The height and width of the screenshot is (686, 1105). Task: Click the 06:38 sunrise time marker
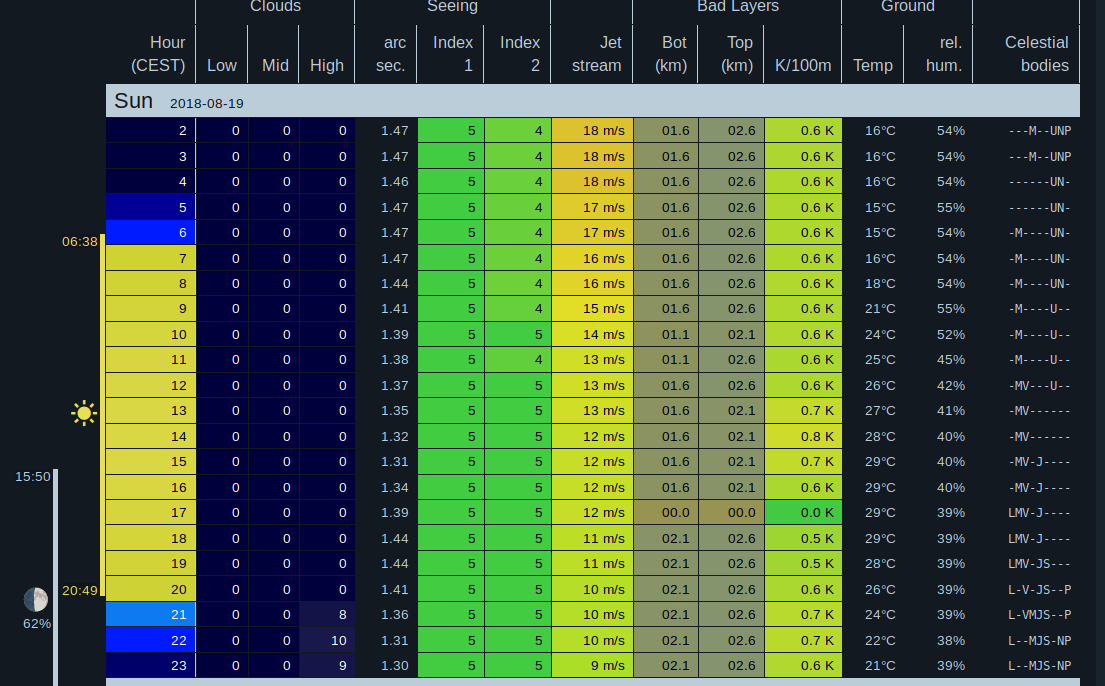[x=80, y=241]
